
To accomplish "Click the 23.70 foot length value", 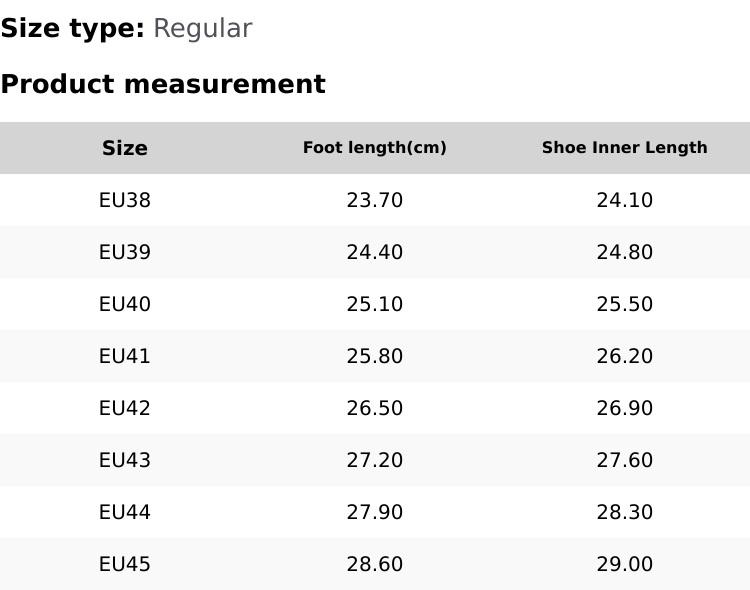I will click(375, 200).
